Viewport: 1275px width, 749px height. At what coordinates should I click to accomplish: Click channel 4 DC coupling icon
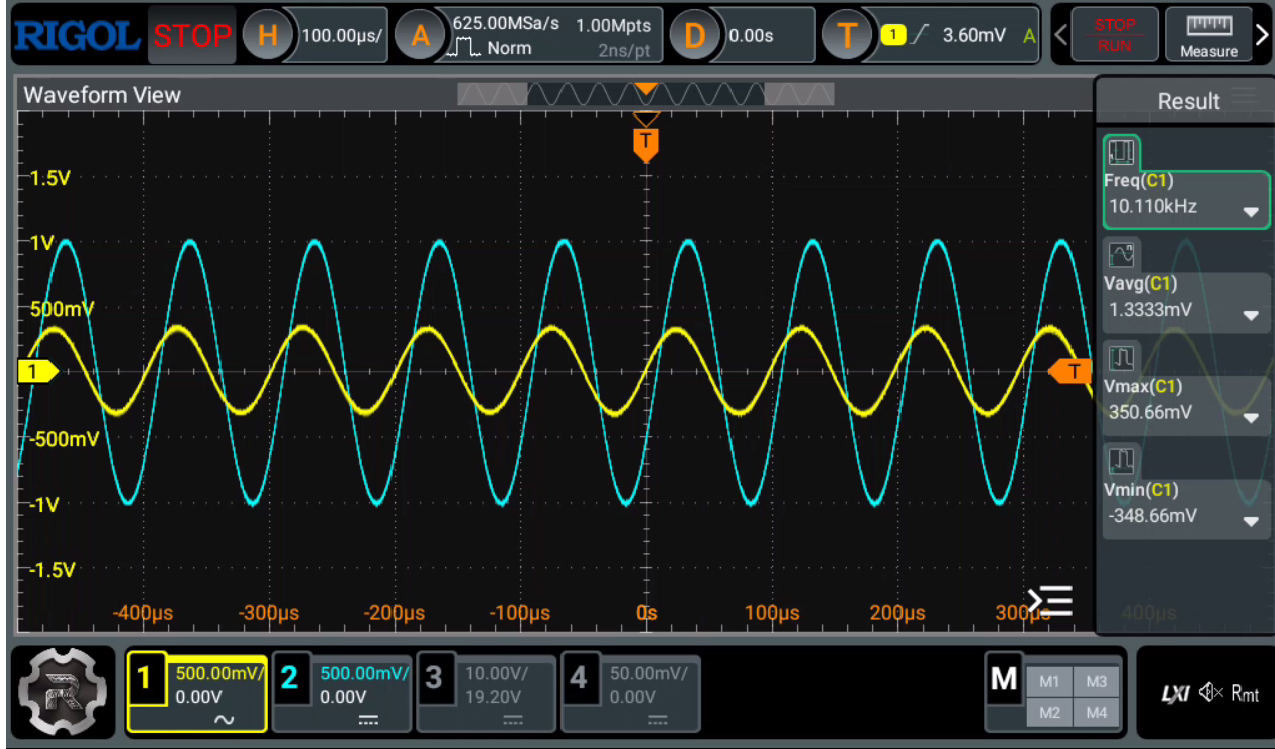(x=657, y=720)
